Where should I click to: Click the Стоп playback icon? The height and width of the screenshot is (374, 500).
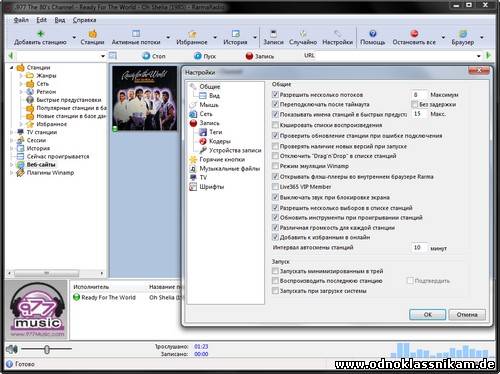click(x=146, y=56)
